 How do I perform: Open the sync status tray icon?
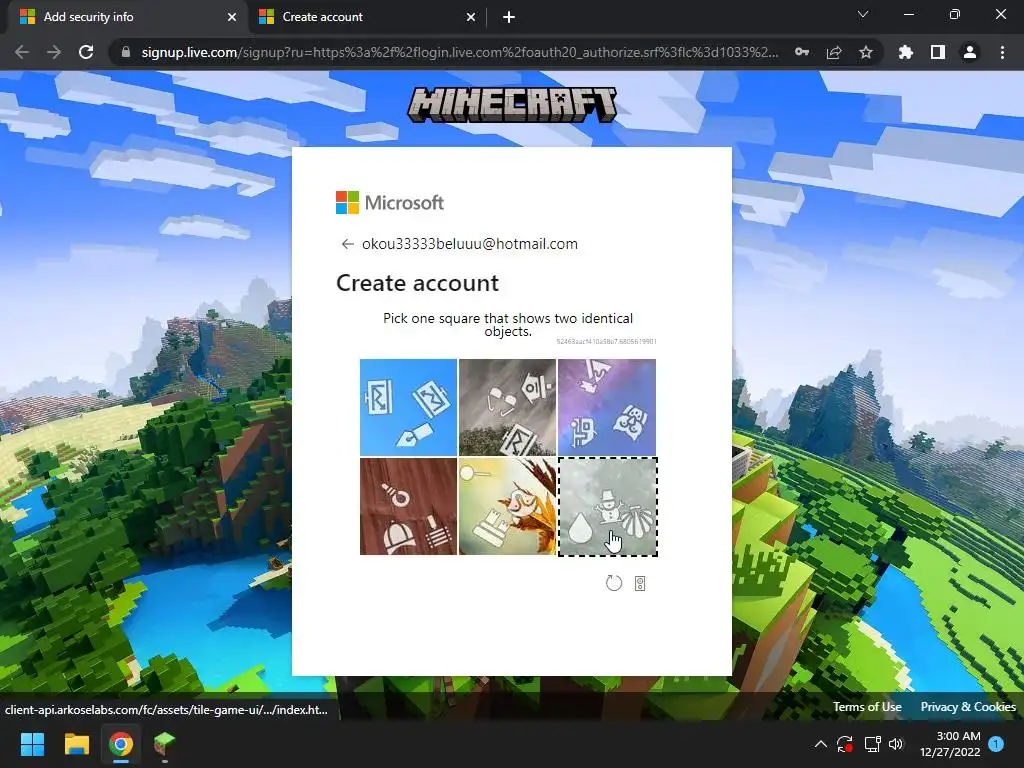pyautogui.click(x=845, y=744)
